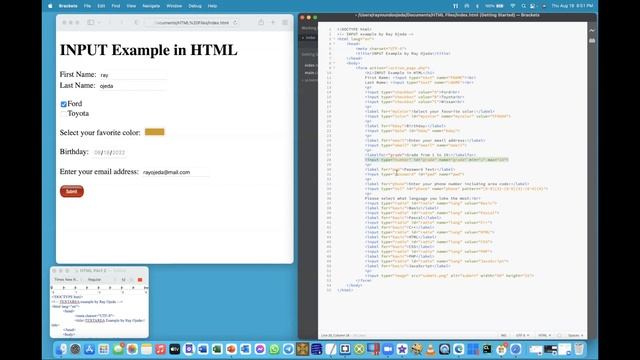Open the Apple TV dock icon
Image resolution: width=640 pixels, height=360 pixels.
[175, 349]
